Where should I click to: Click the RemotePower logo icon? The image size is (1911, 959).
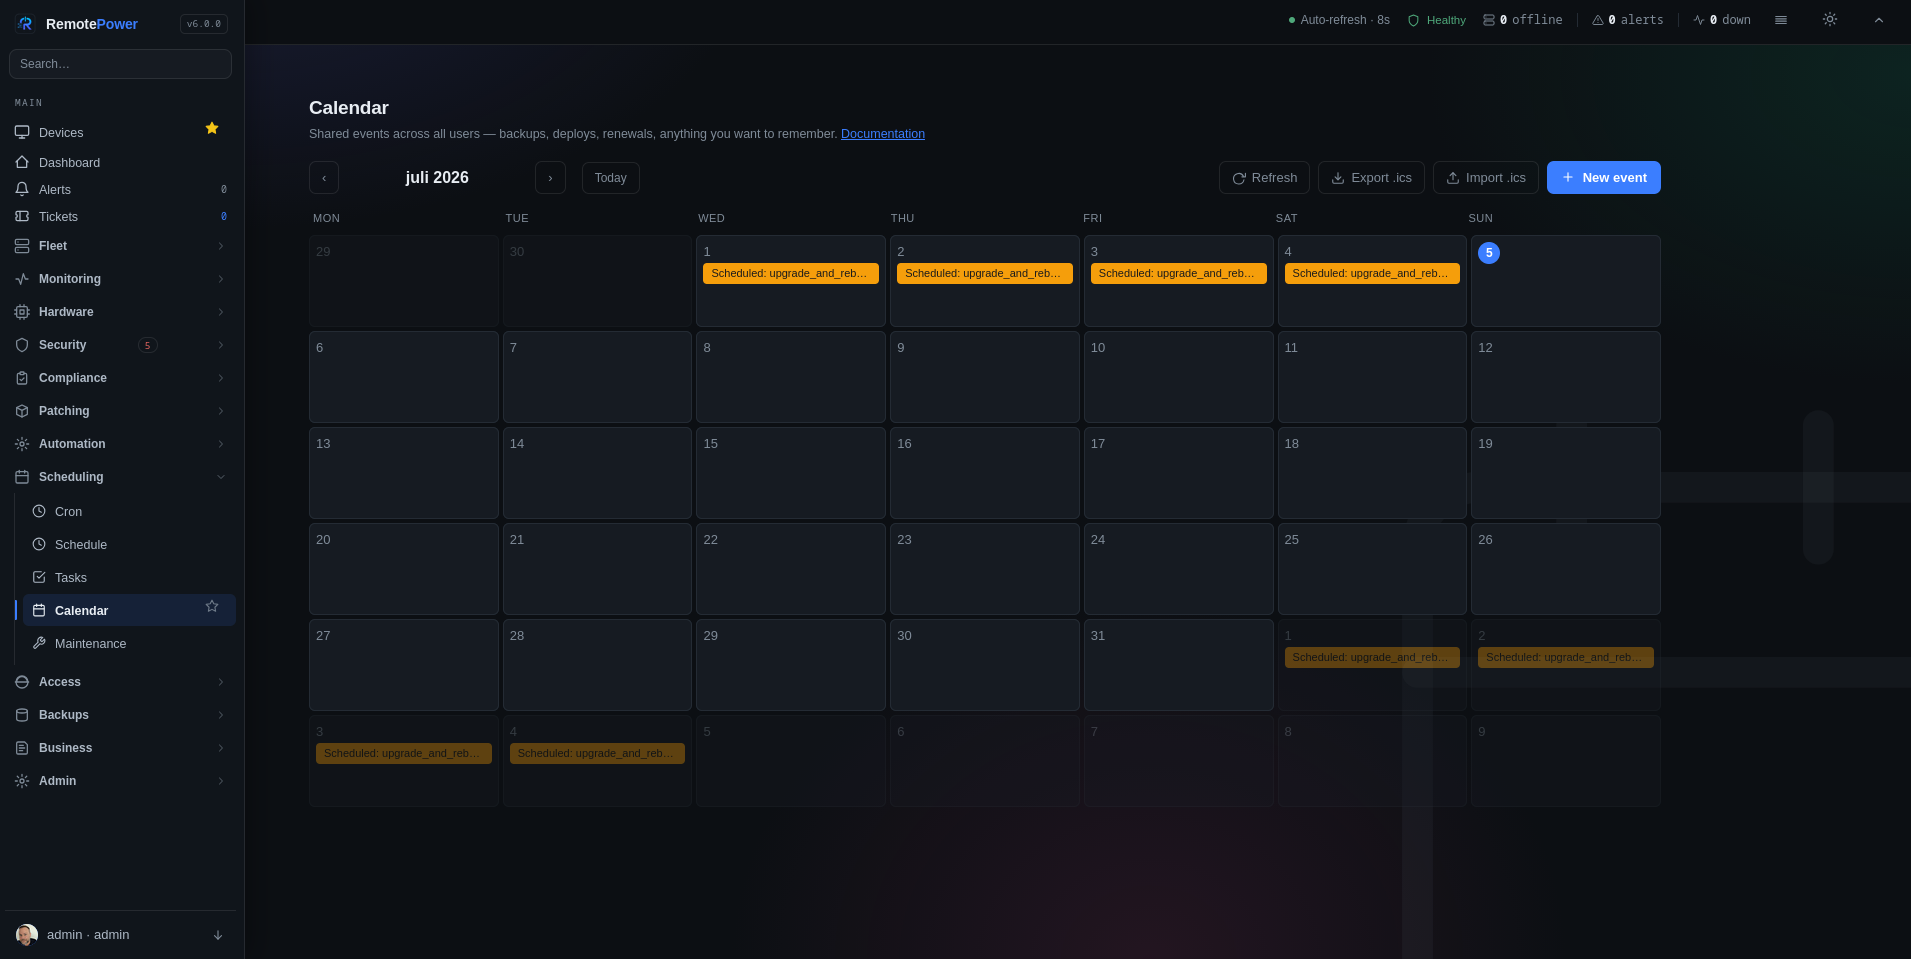point(25,24)
